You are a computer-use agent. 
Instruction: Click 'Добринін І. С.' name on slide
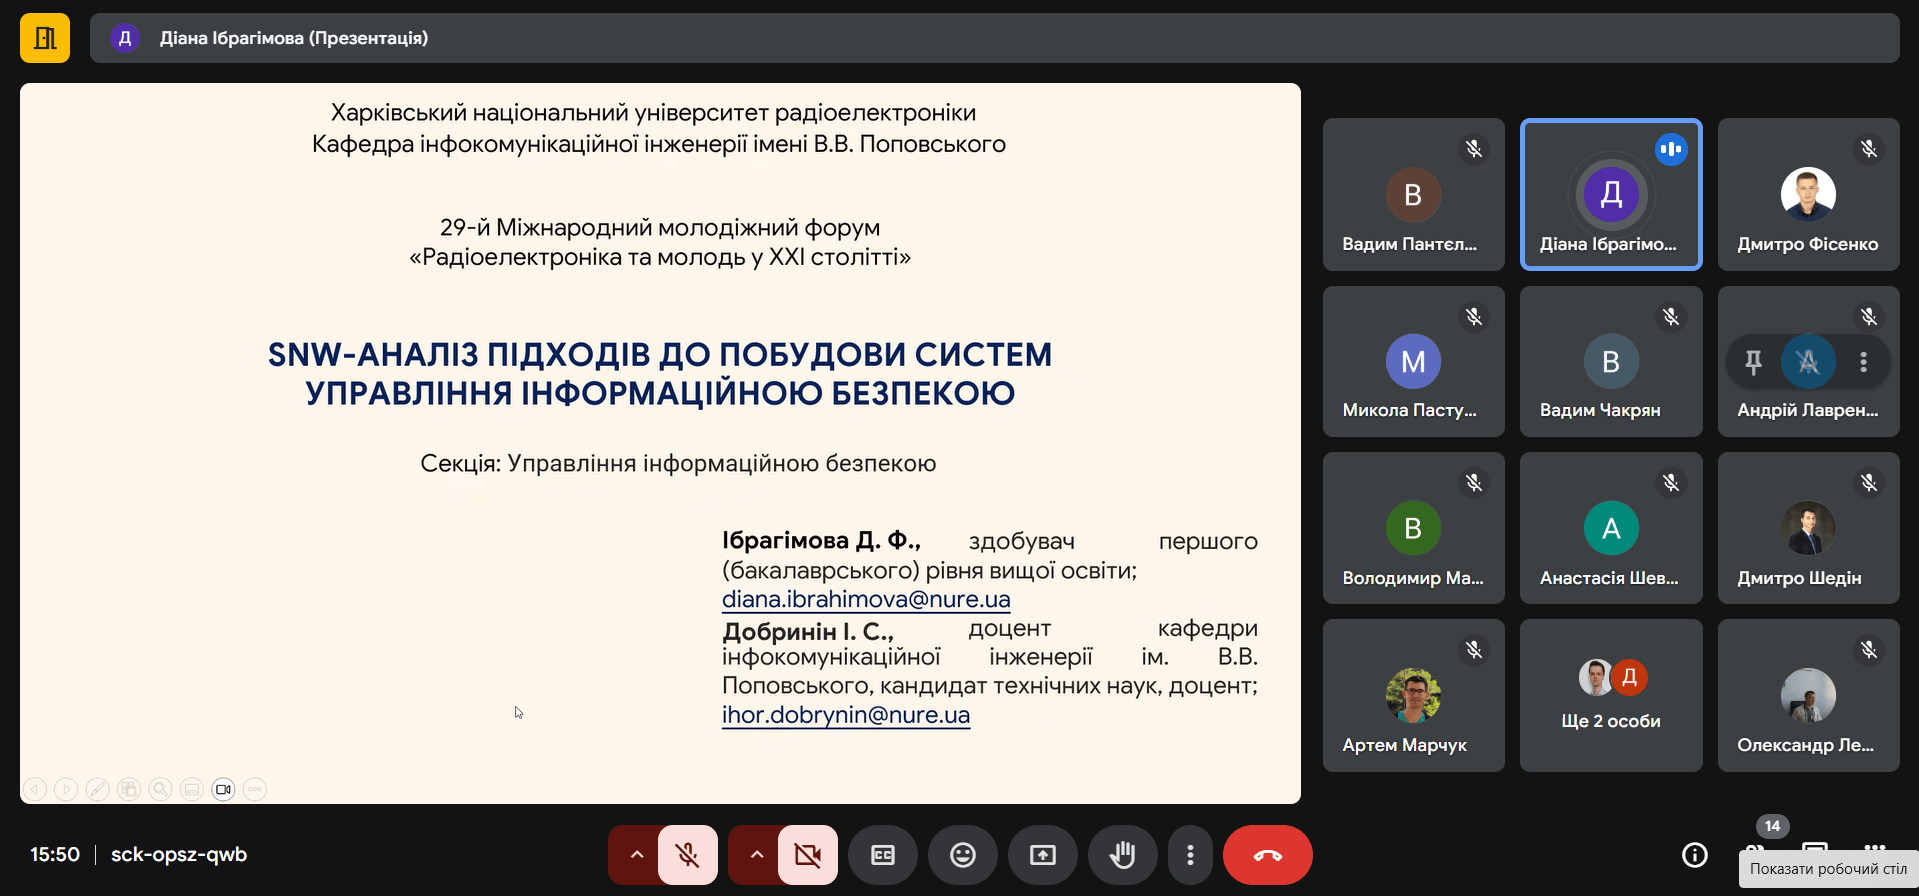808,631
